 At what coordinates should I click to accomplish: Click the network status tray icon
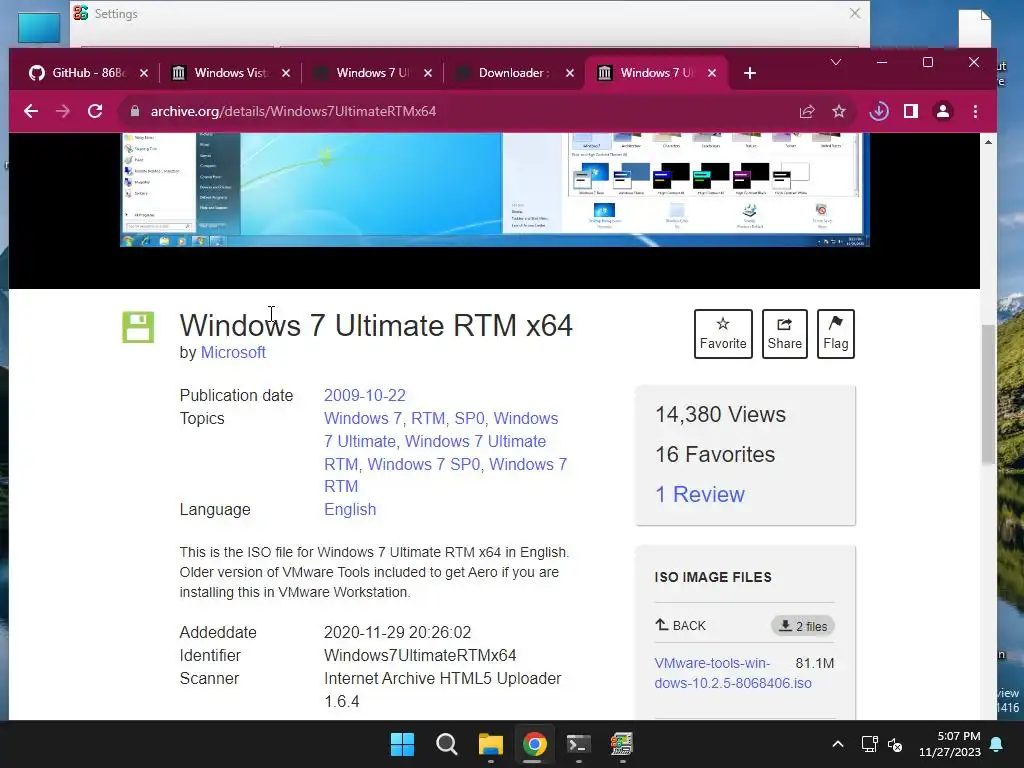(869, 744)
